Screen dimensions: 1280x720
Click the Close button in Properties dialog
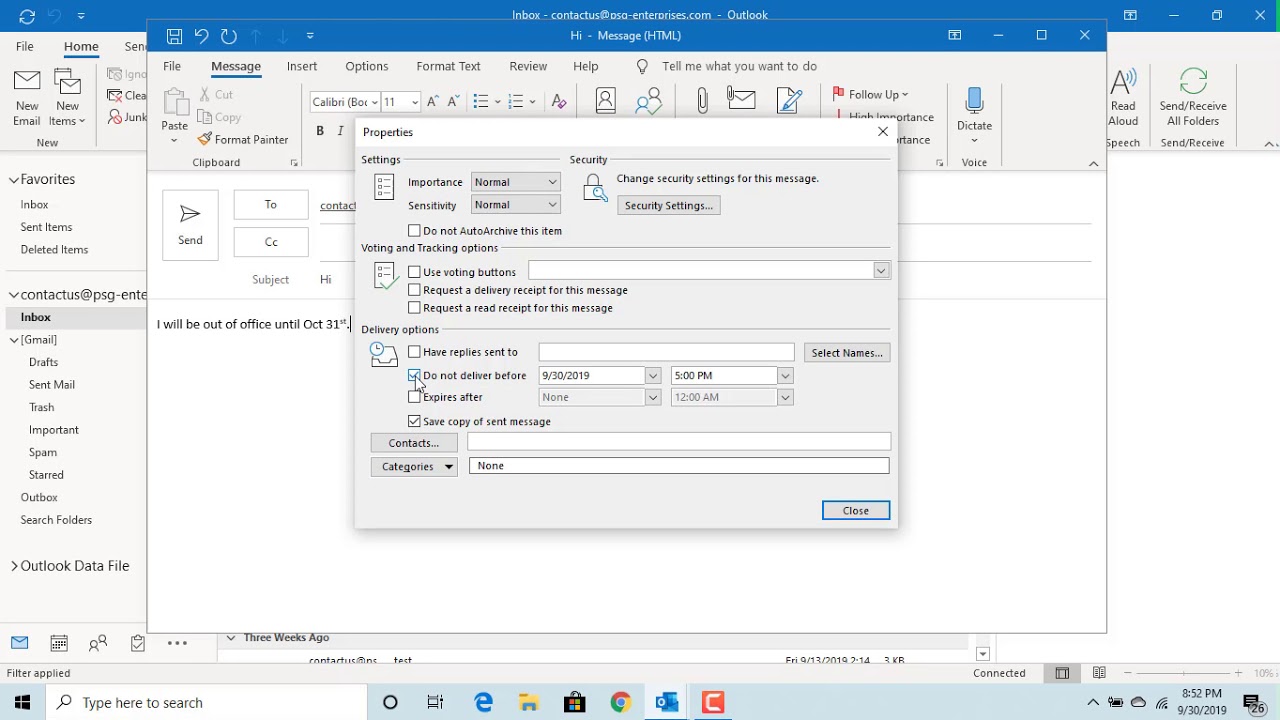click(856, 511)
